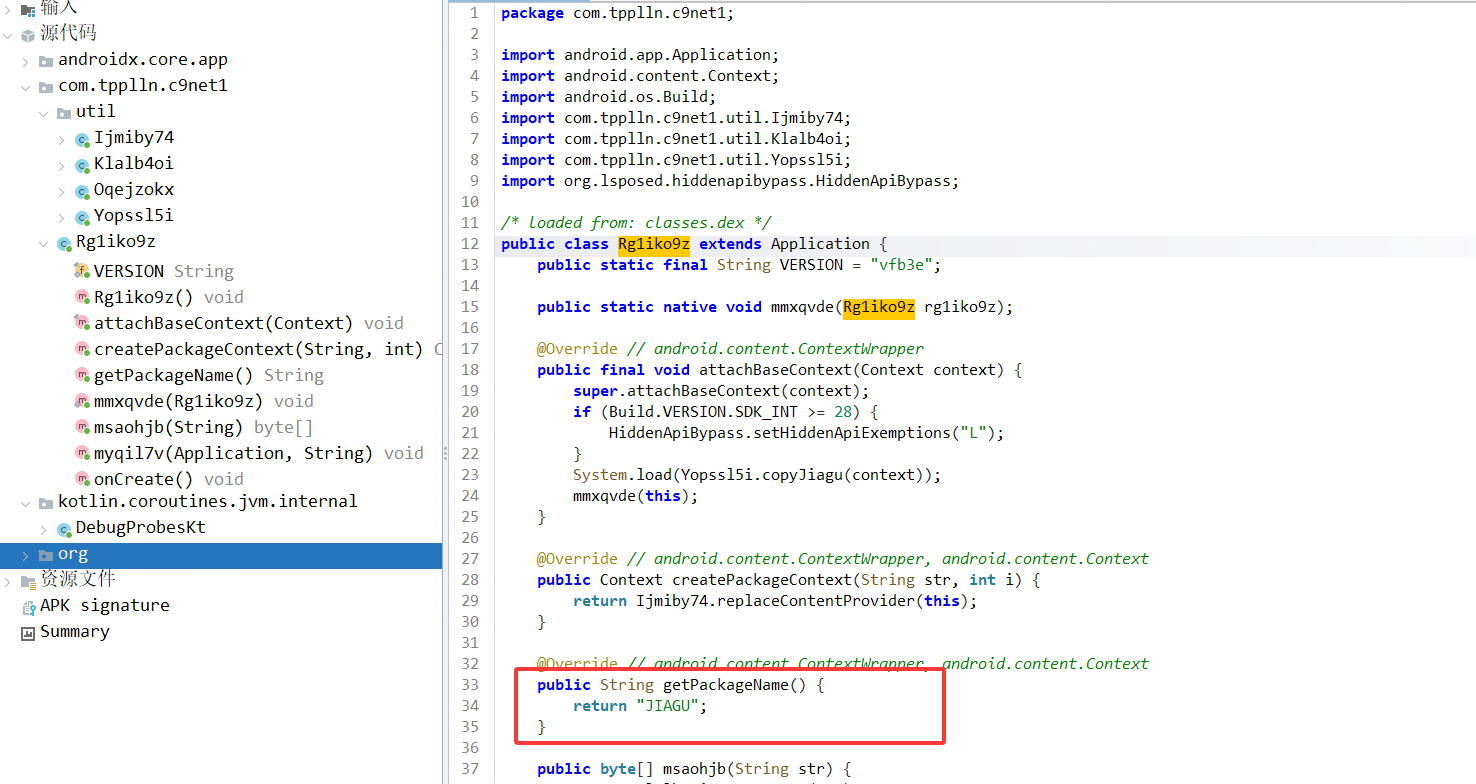Click the util package folder icon
The height and width of the screenshot is (784, 1476).
(64, 112)
